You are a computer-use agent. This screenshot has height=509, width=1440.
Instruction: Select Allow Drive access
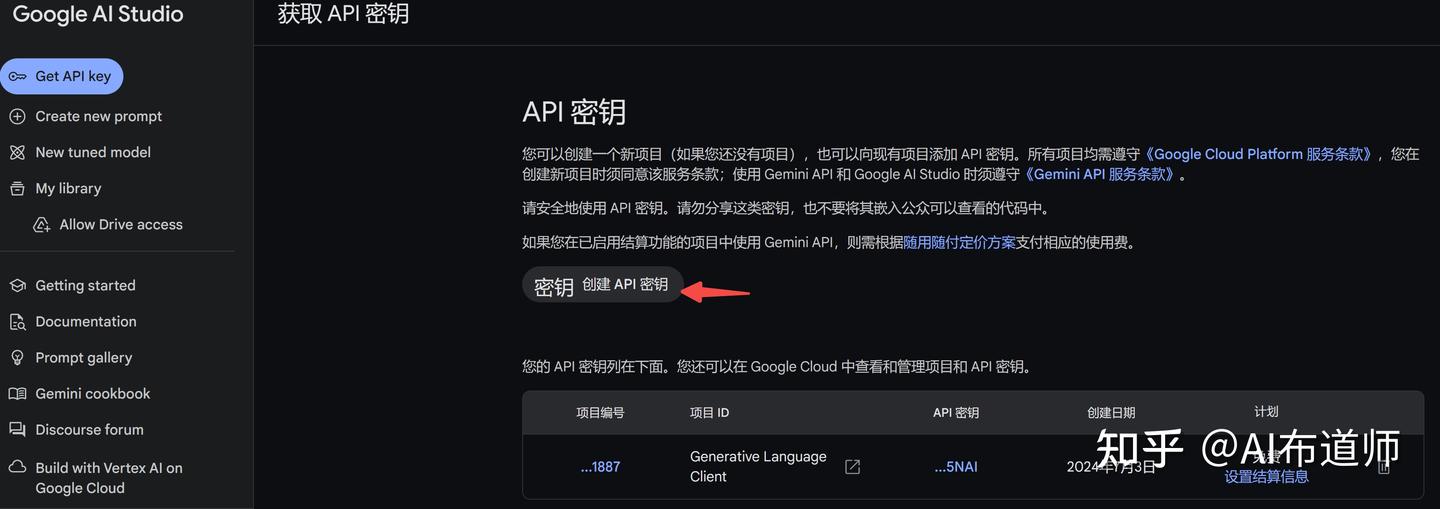(x=121, y=224)
